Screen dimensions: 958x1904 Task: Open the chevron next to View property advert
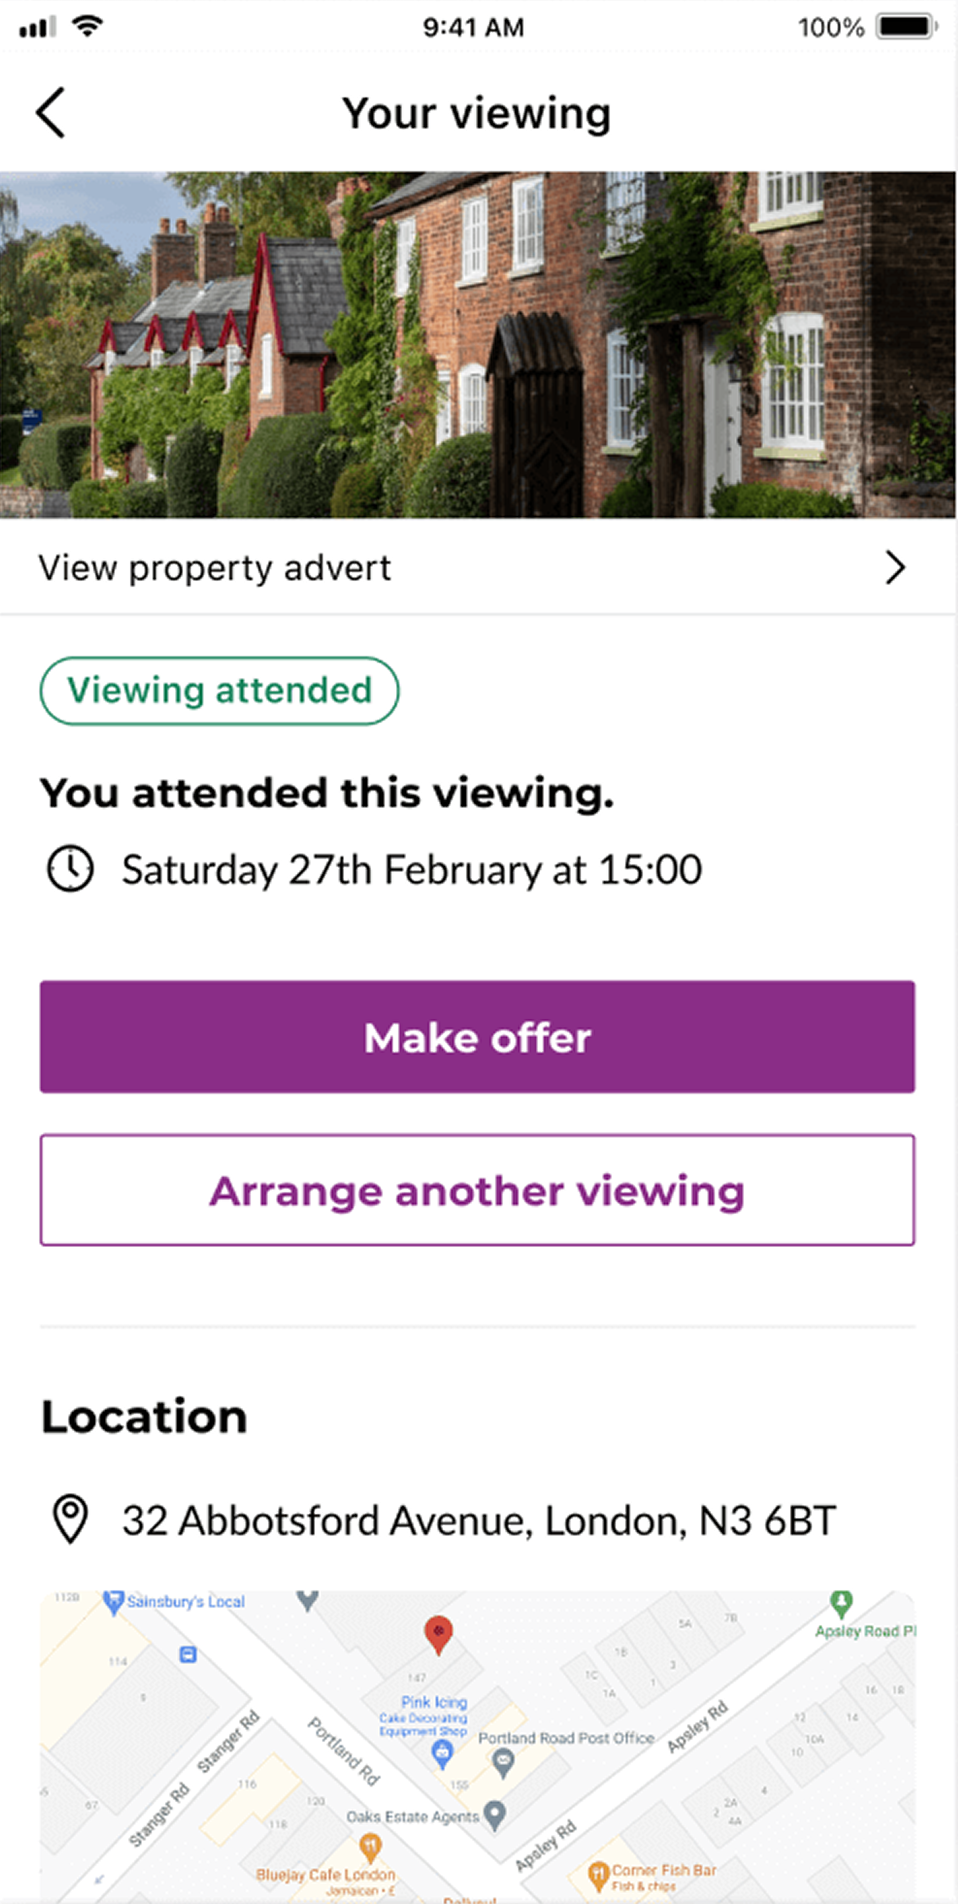(x=895, y=568)
